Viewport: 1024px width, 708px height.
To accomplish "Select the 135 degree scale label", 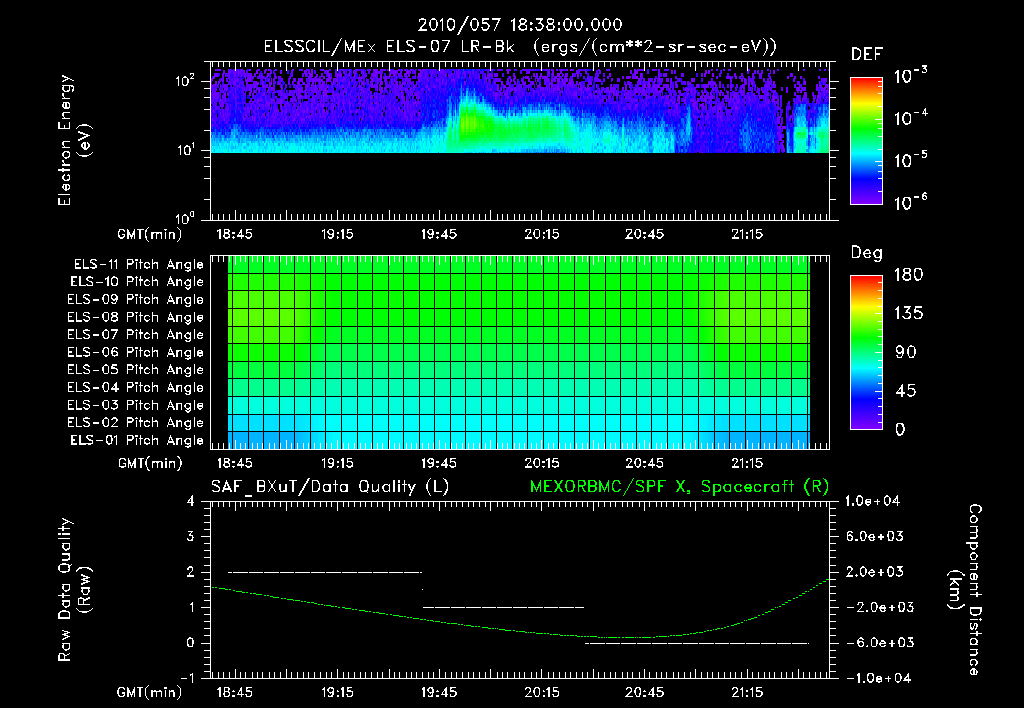I will [x=908, y=313].
